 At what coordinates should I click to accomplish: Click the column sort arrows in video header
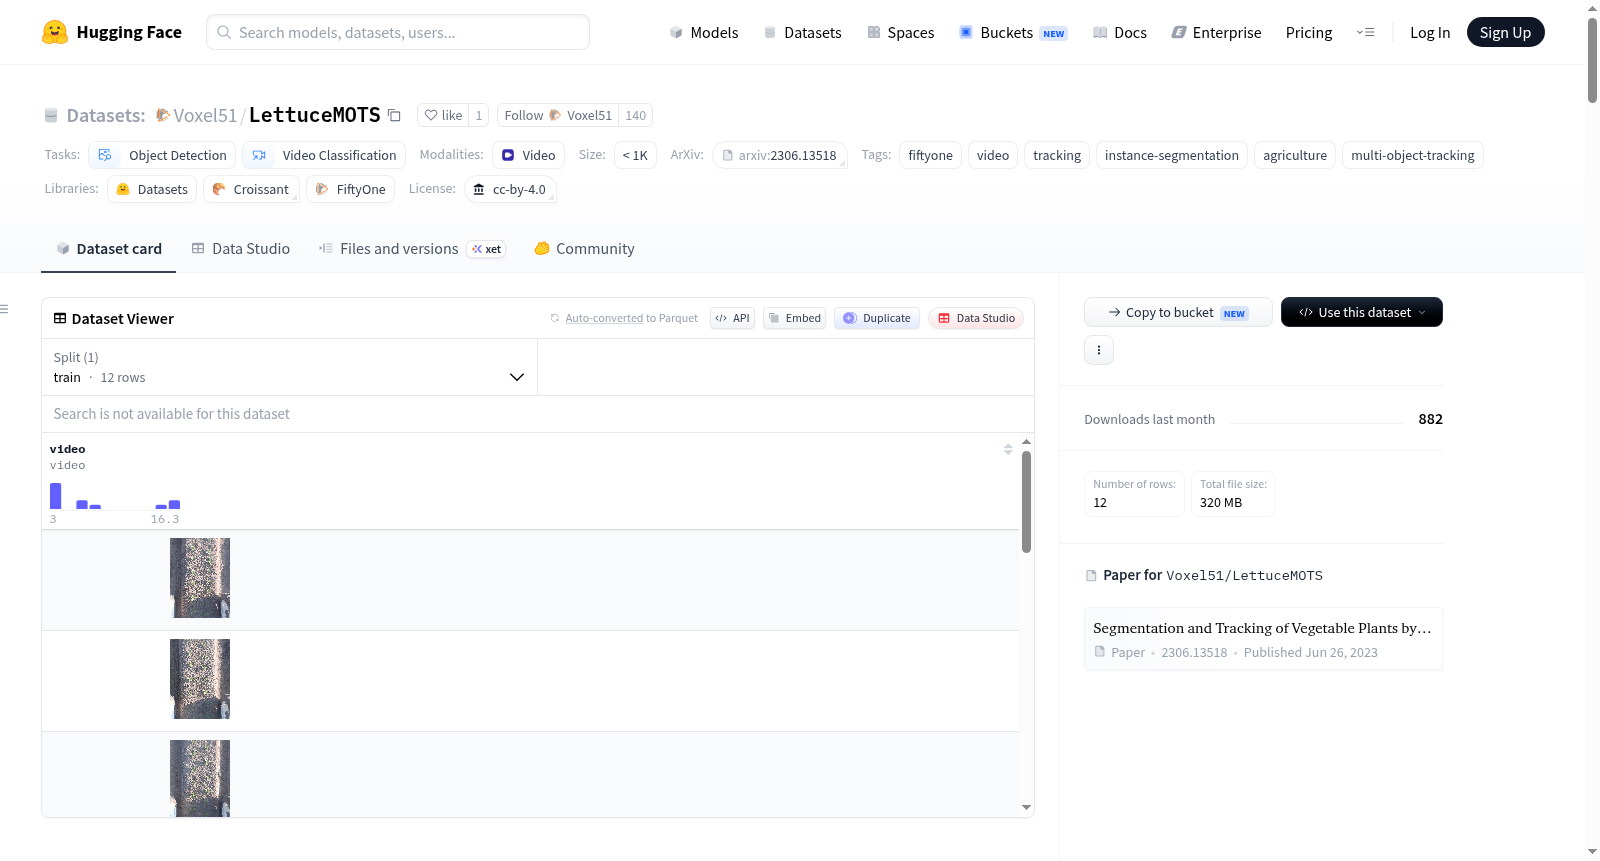point(1008,449)
